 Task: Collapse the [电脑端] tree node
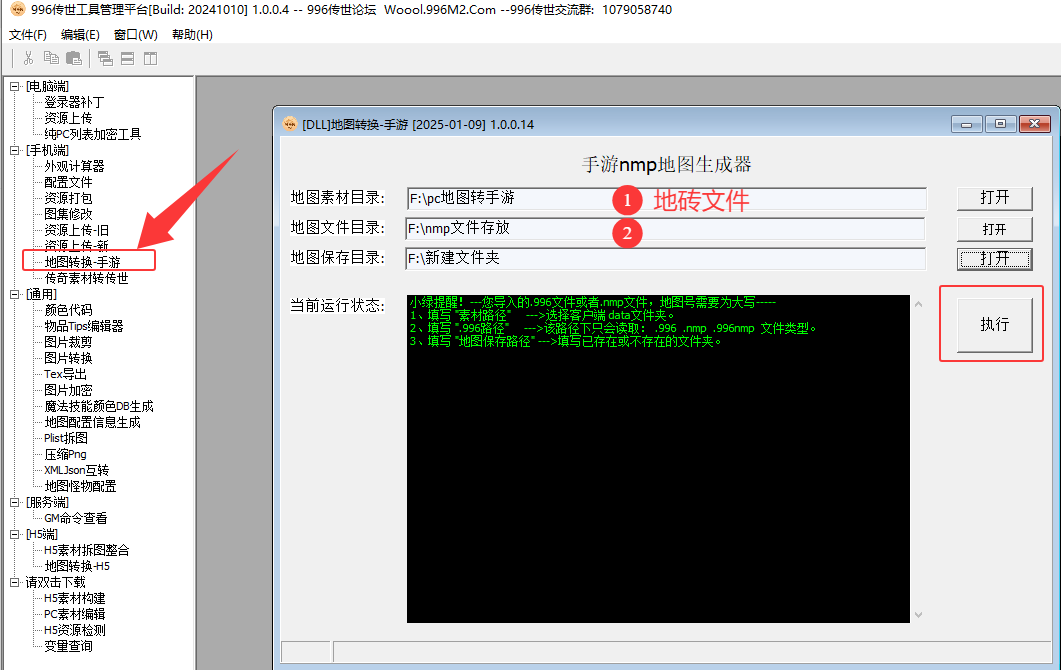coord(15,86)
